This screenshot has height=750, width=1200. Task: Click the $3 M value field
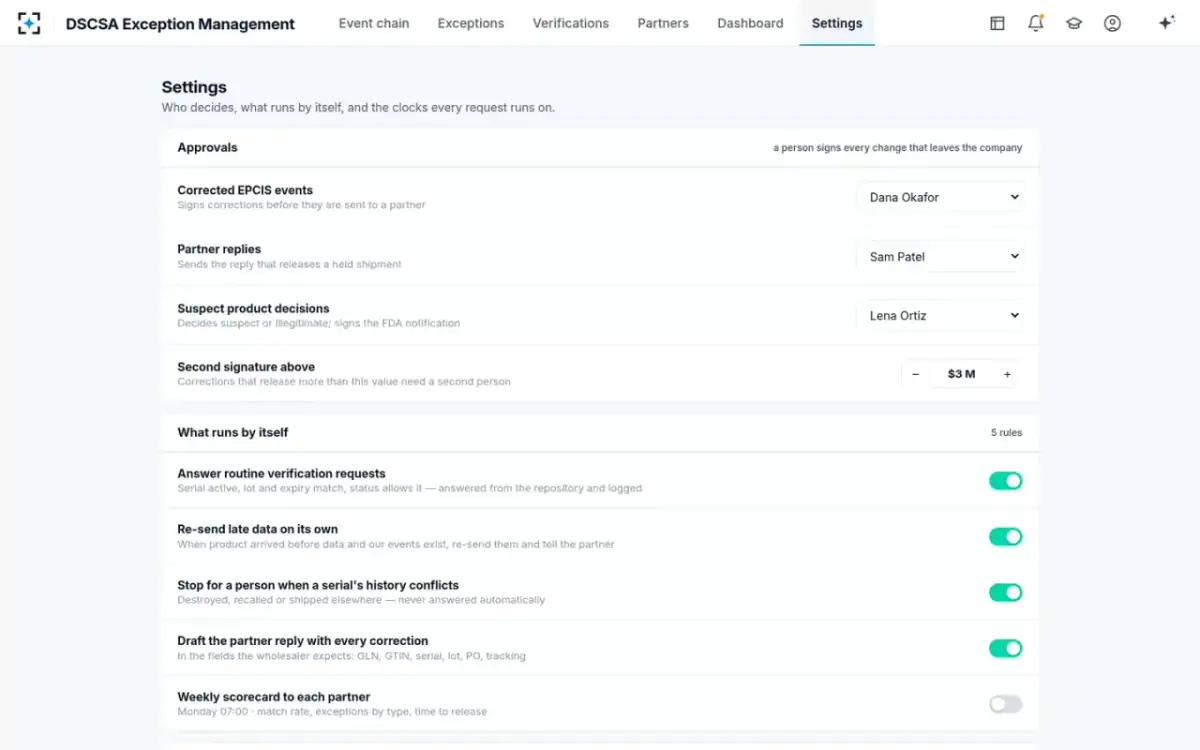coord(961,374)
